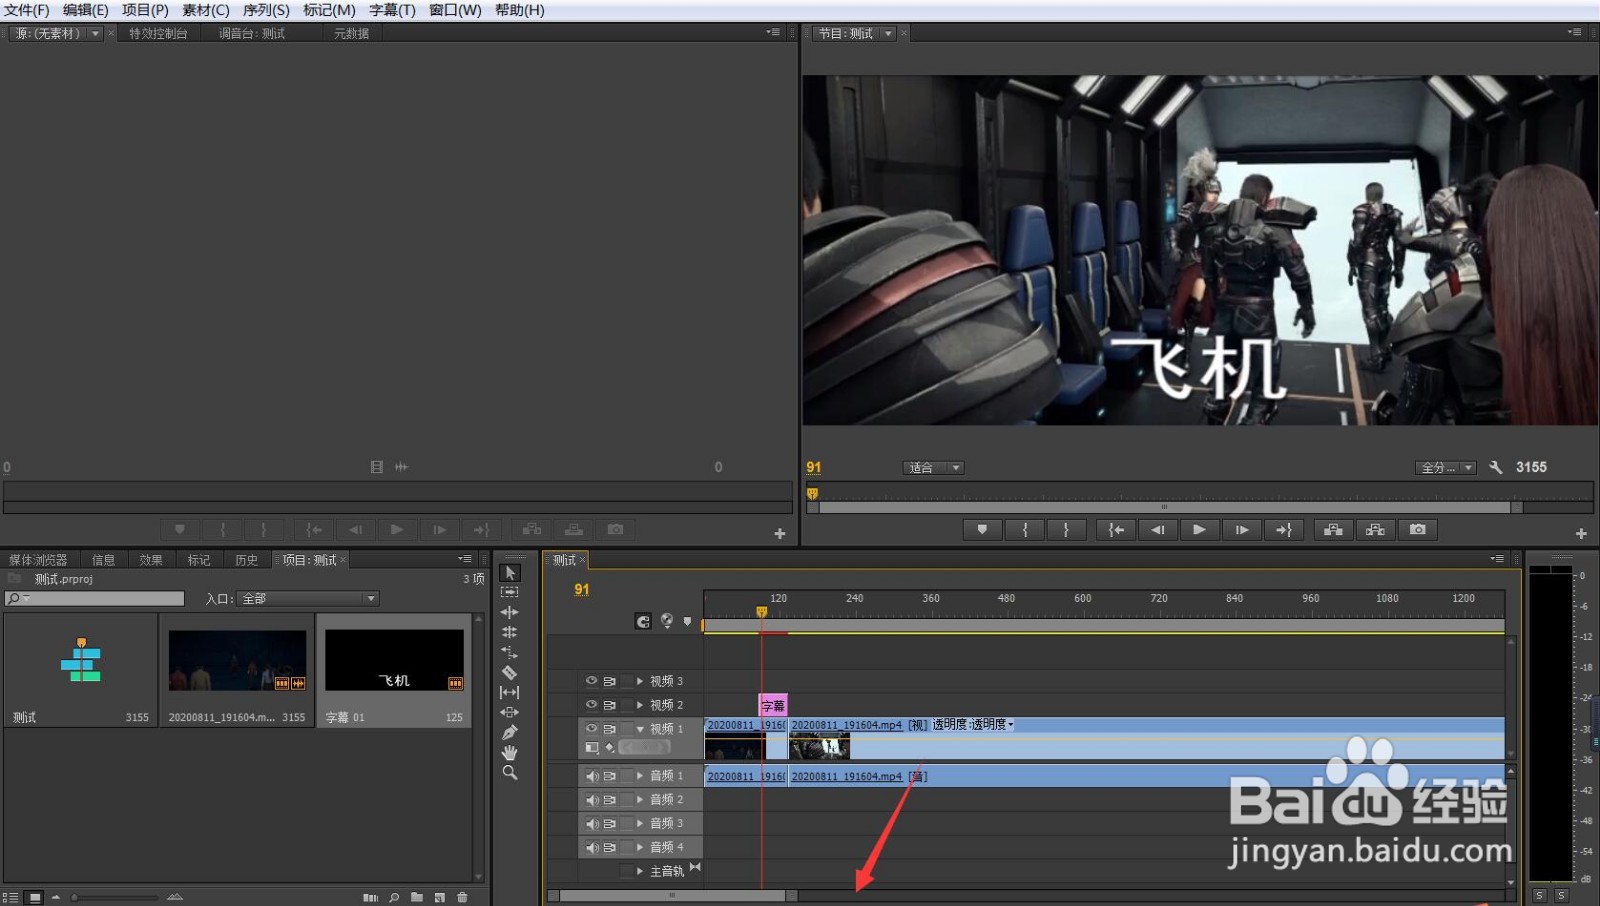Screen dimensions: 1600x906
Task: Select the Razor tool
Action: coord(510,672)
